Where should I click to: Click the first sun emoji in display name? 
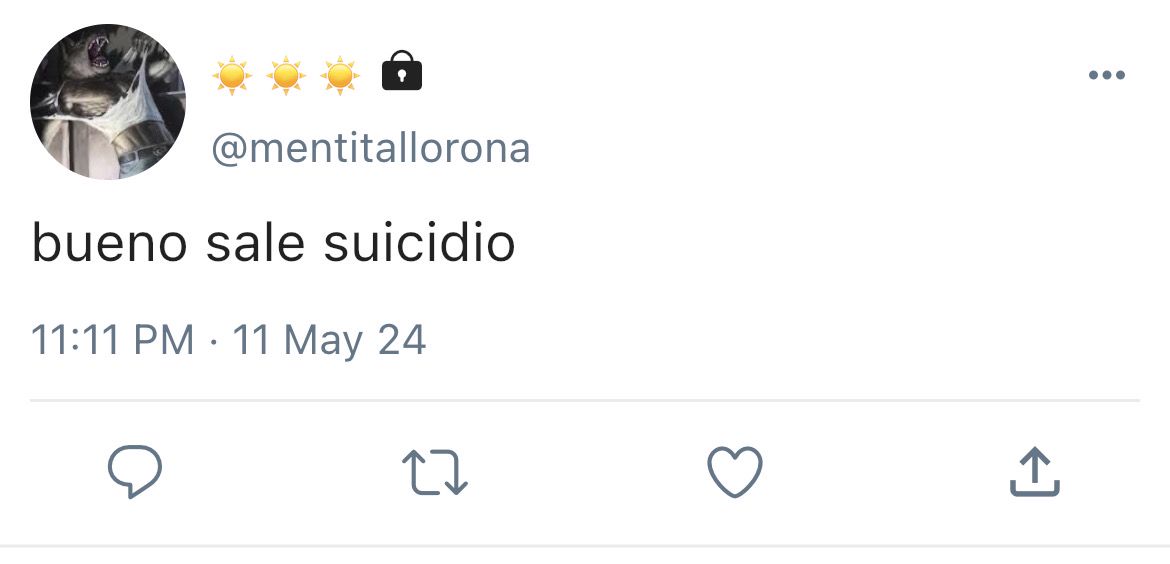coord(232,75)
